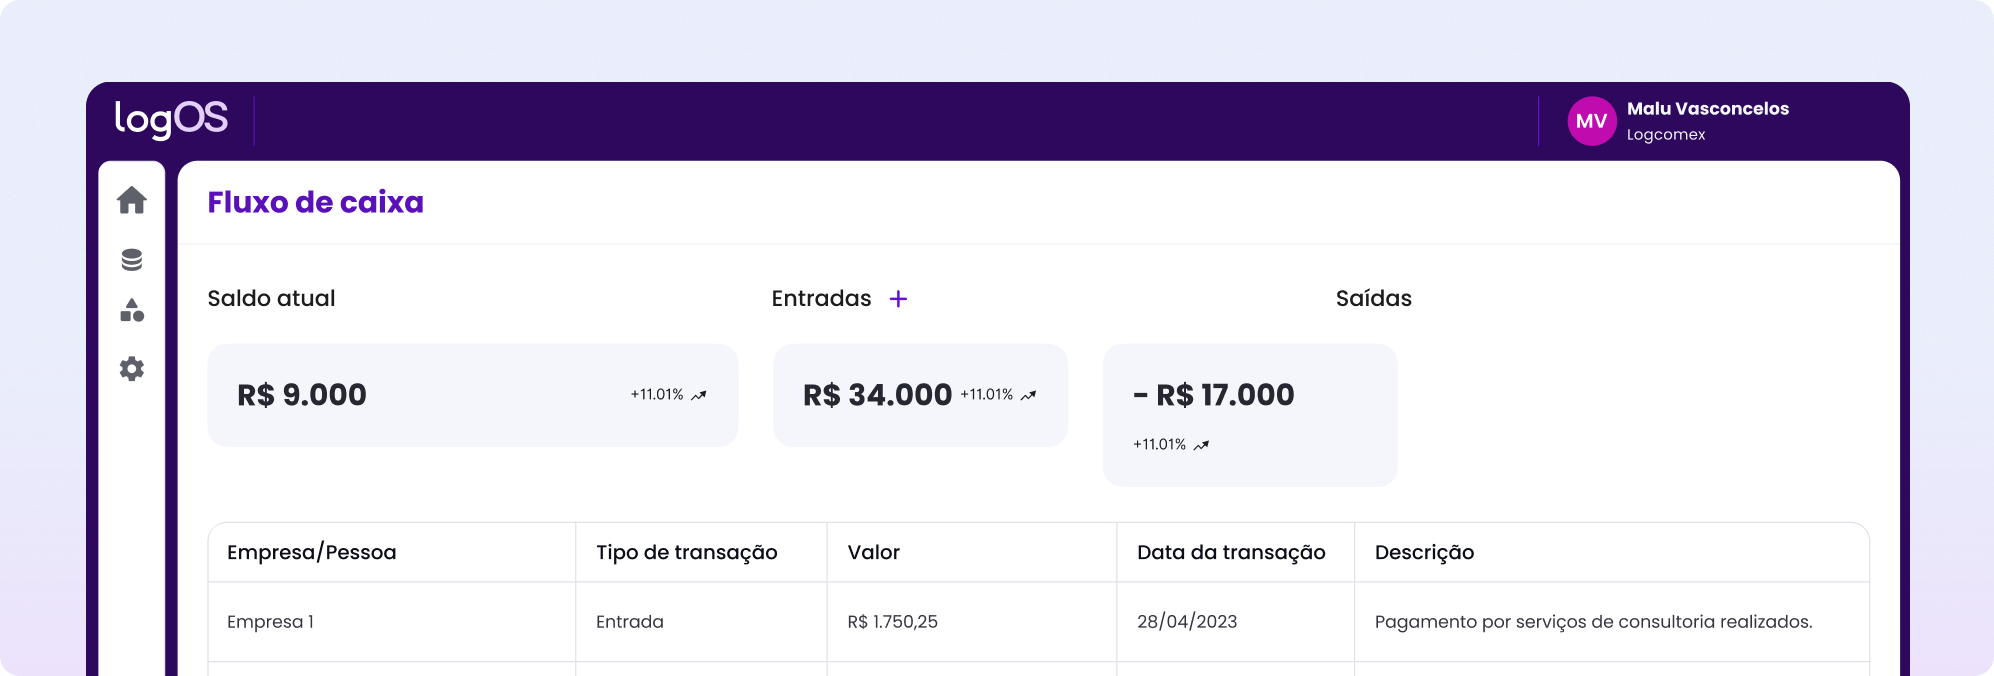
Task: Sort by Tipo de transação column header
Action: click(686, 552)
